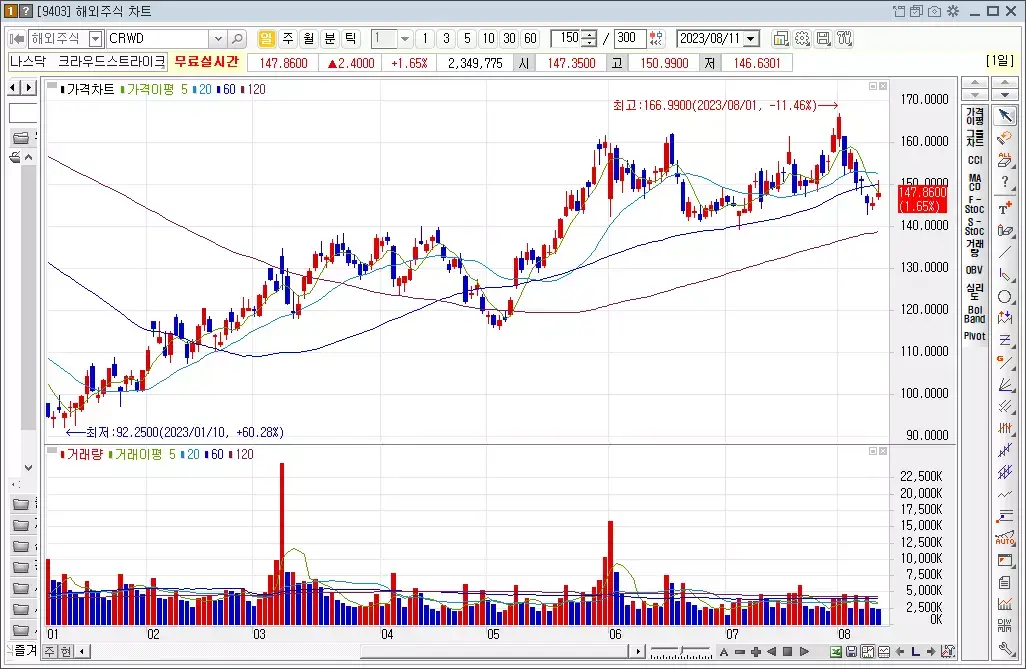The height and width of the screenshot is (669, 1026).
Task: Click the stock search magnifier icon
Action: point(238,39)
